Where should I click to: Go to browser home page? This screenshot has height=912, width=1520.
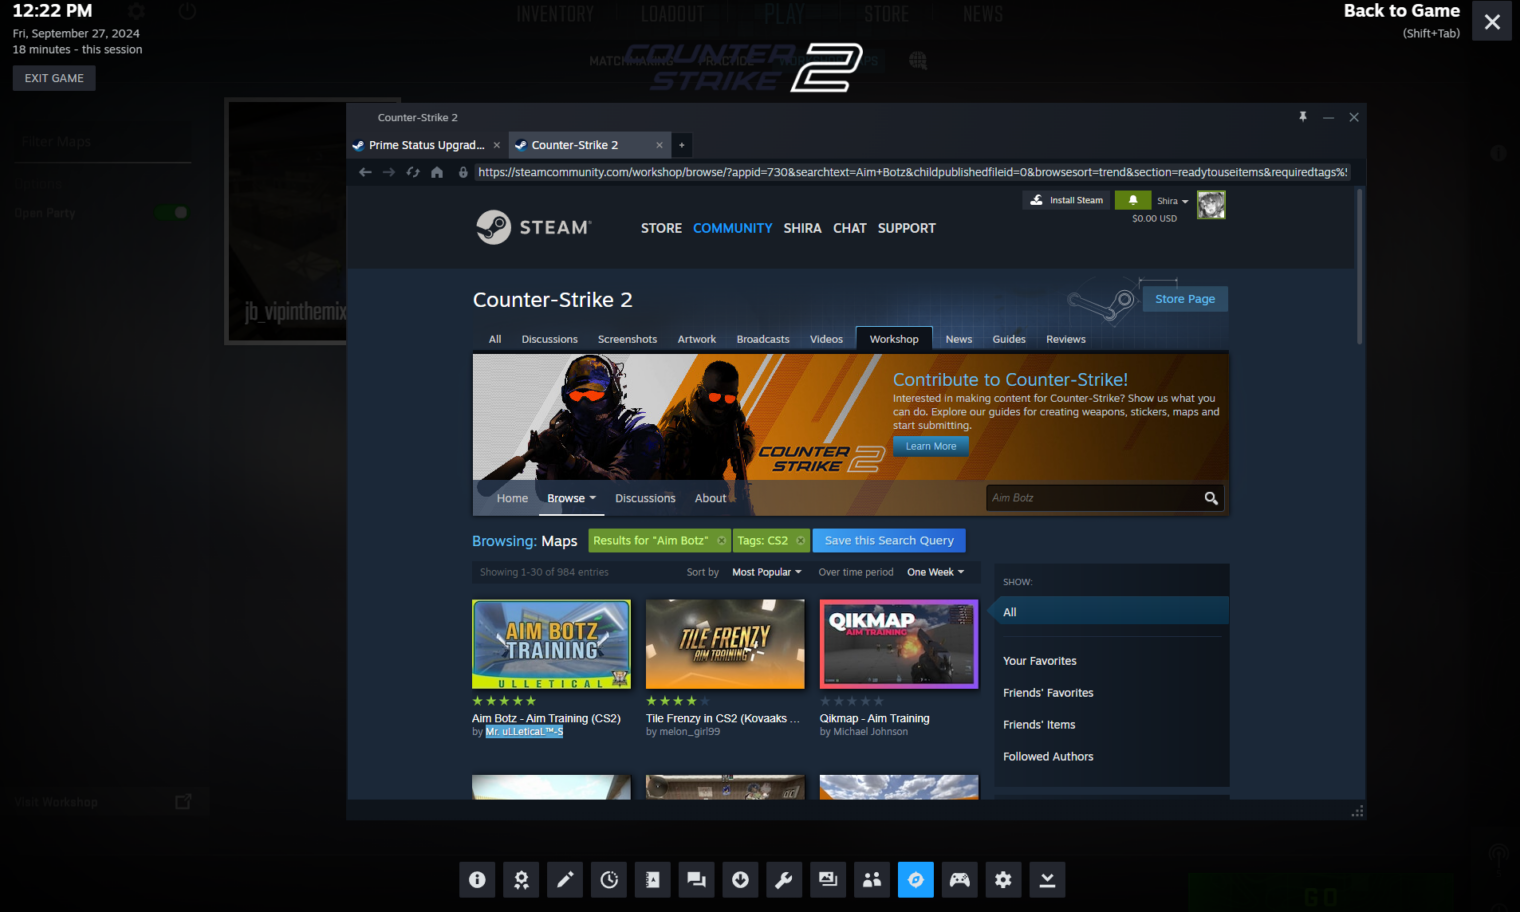[437, 172]
